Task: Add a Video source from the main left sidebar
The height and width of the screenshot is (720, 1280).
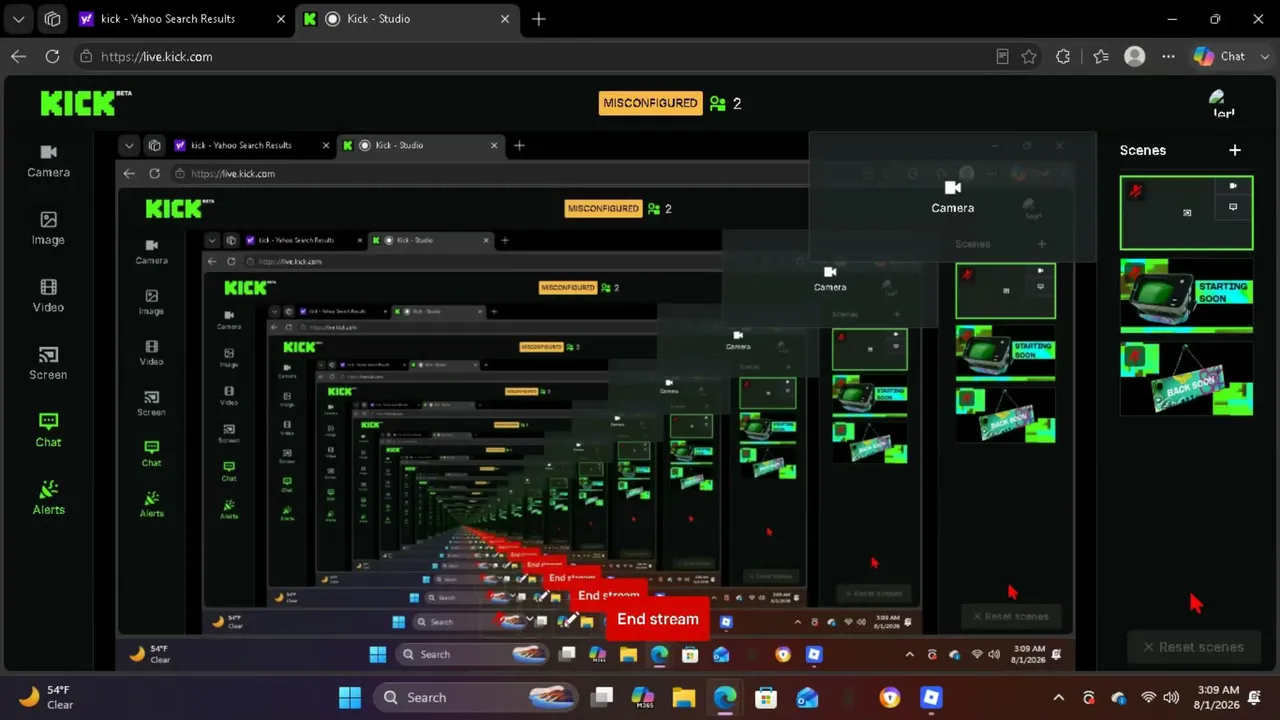Action: (x=48, y=296)
